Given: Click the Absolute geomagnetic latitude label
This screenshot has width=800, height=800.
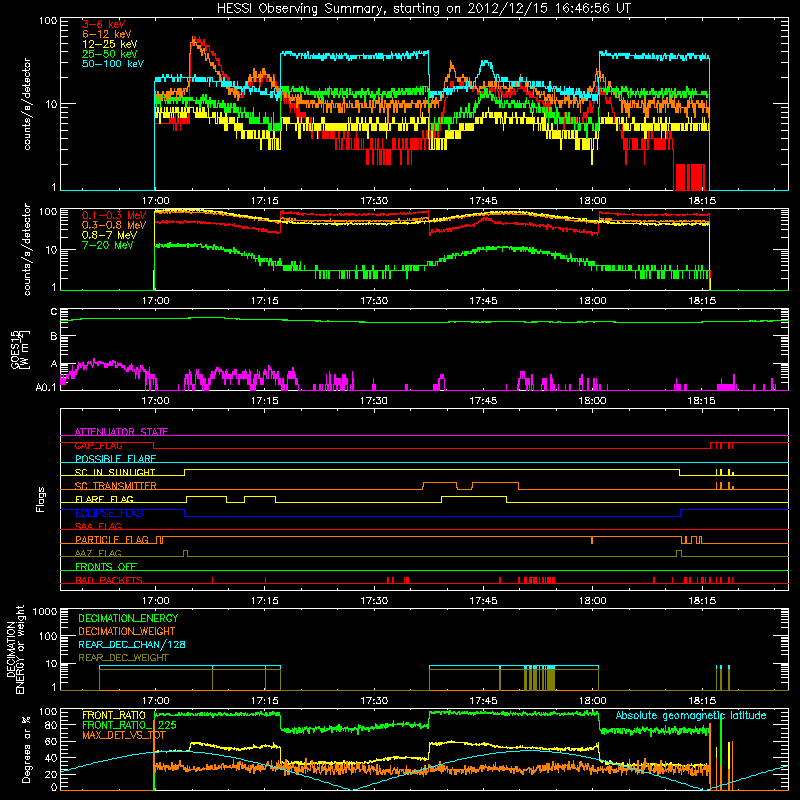Looking at the screenshot, I should pyautogui.click(x=691, y=715).
